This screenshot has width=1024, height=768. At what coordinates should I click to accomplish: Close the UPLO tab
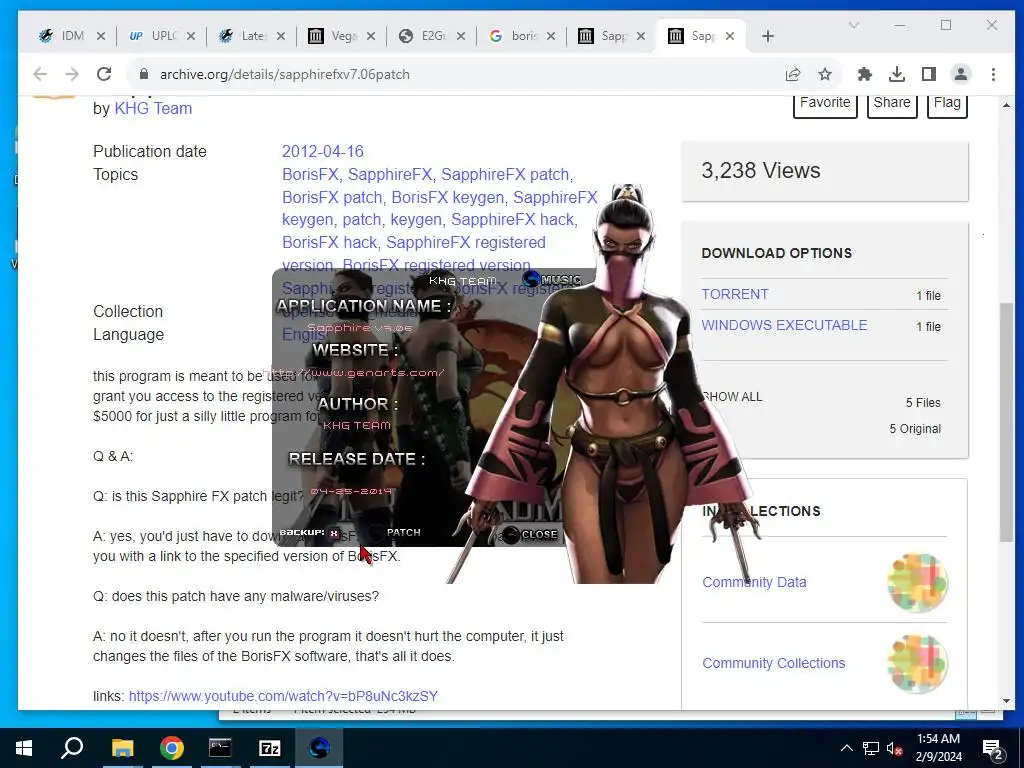pyautogui.click(x=191, y=37)
